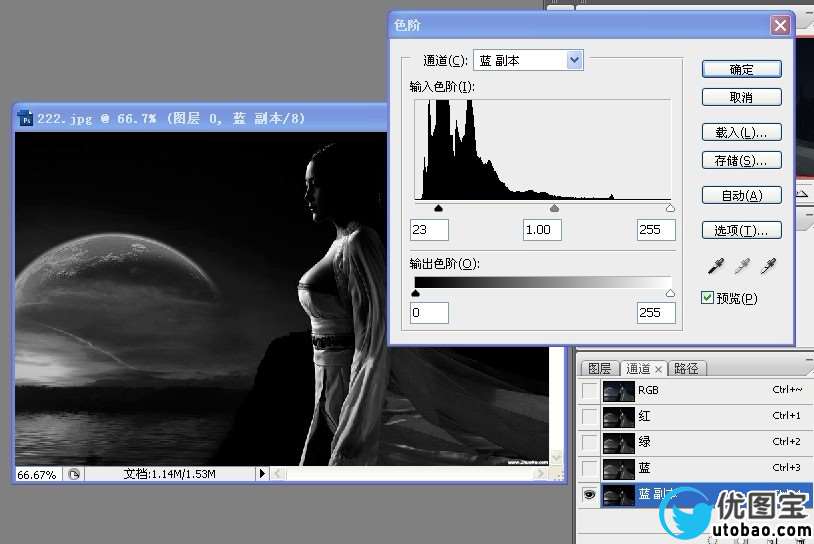
Task: Select the RGB channel thumbnail
Action: coord(618,391)
